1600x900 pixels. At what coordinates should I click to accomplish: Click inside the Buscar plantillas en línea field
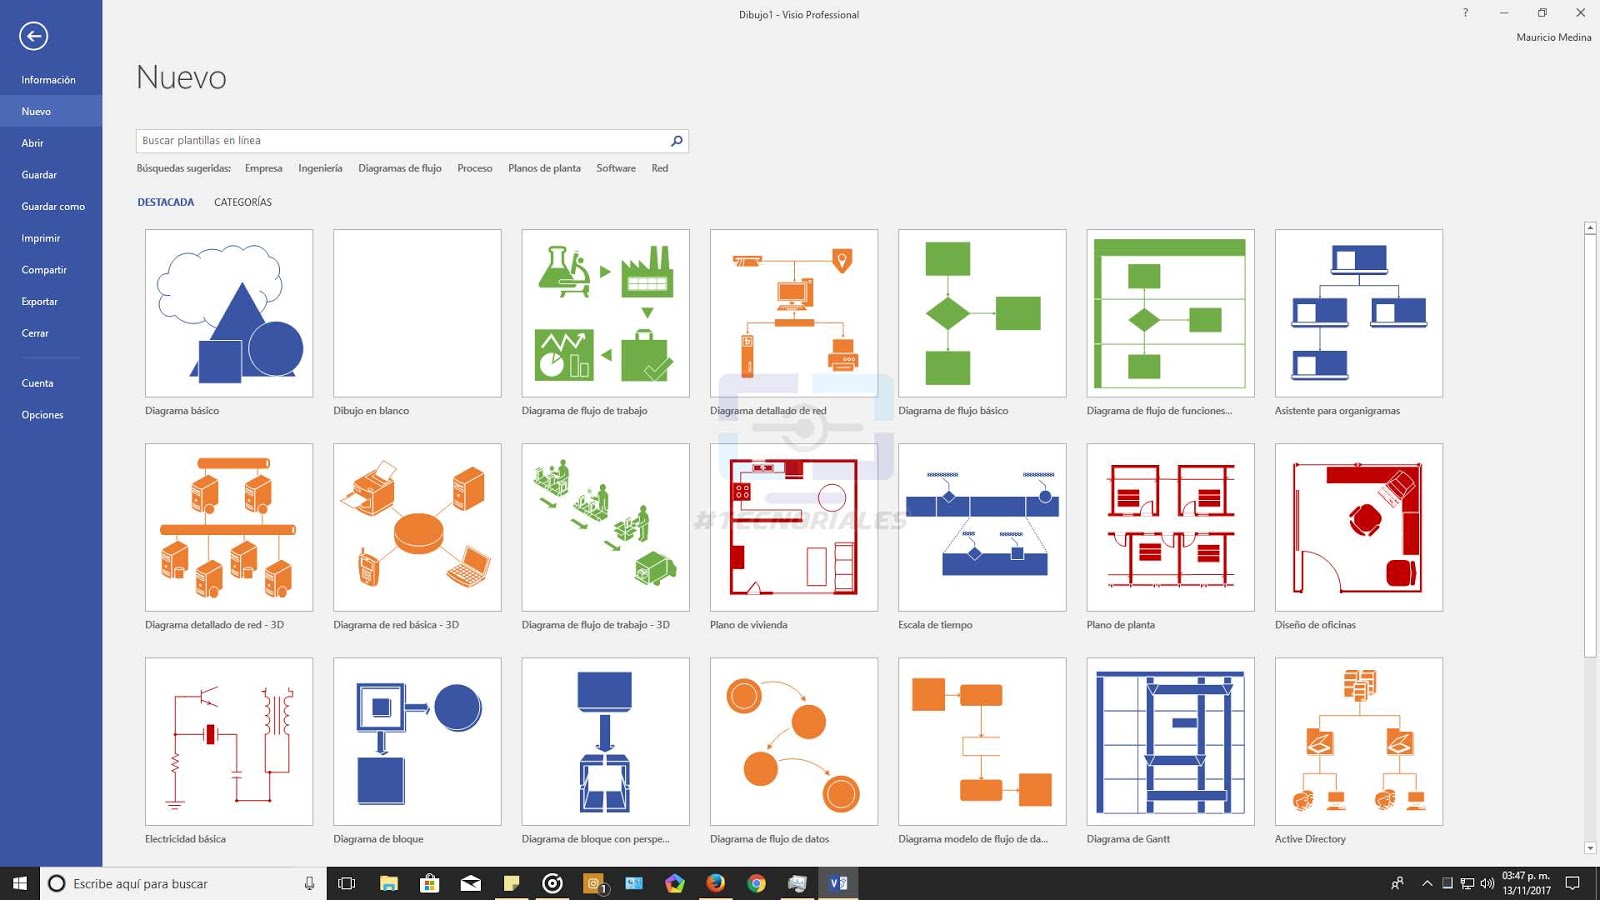click(x=400, y=140)
